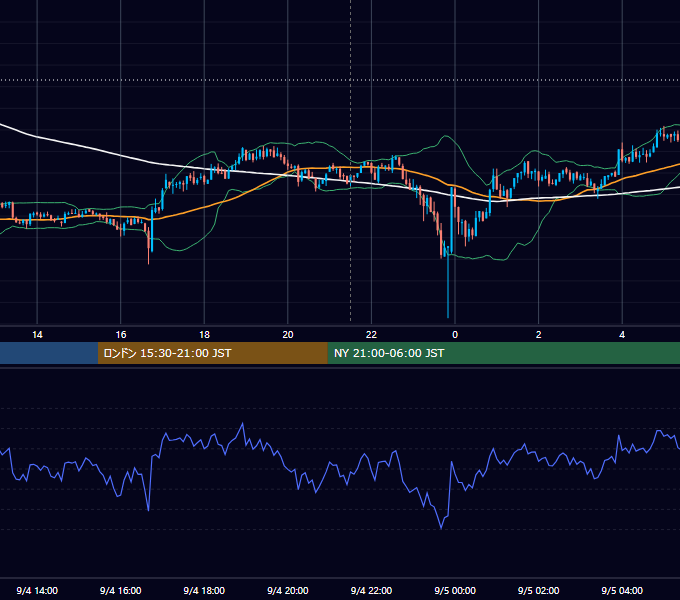Image resolution: width=680 pixels, height=600 pixels.
Task: Click hour label 2 on price chart axis
Action: [x=538, y=335]
